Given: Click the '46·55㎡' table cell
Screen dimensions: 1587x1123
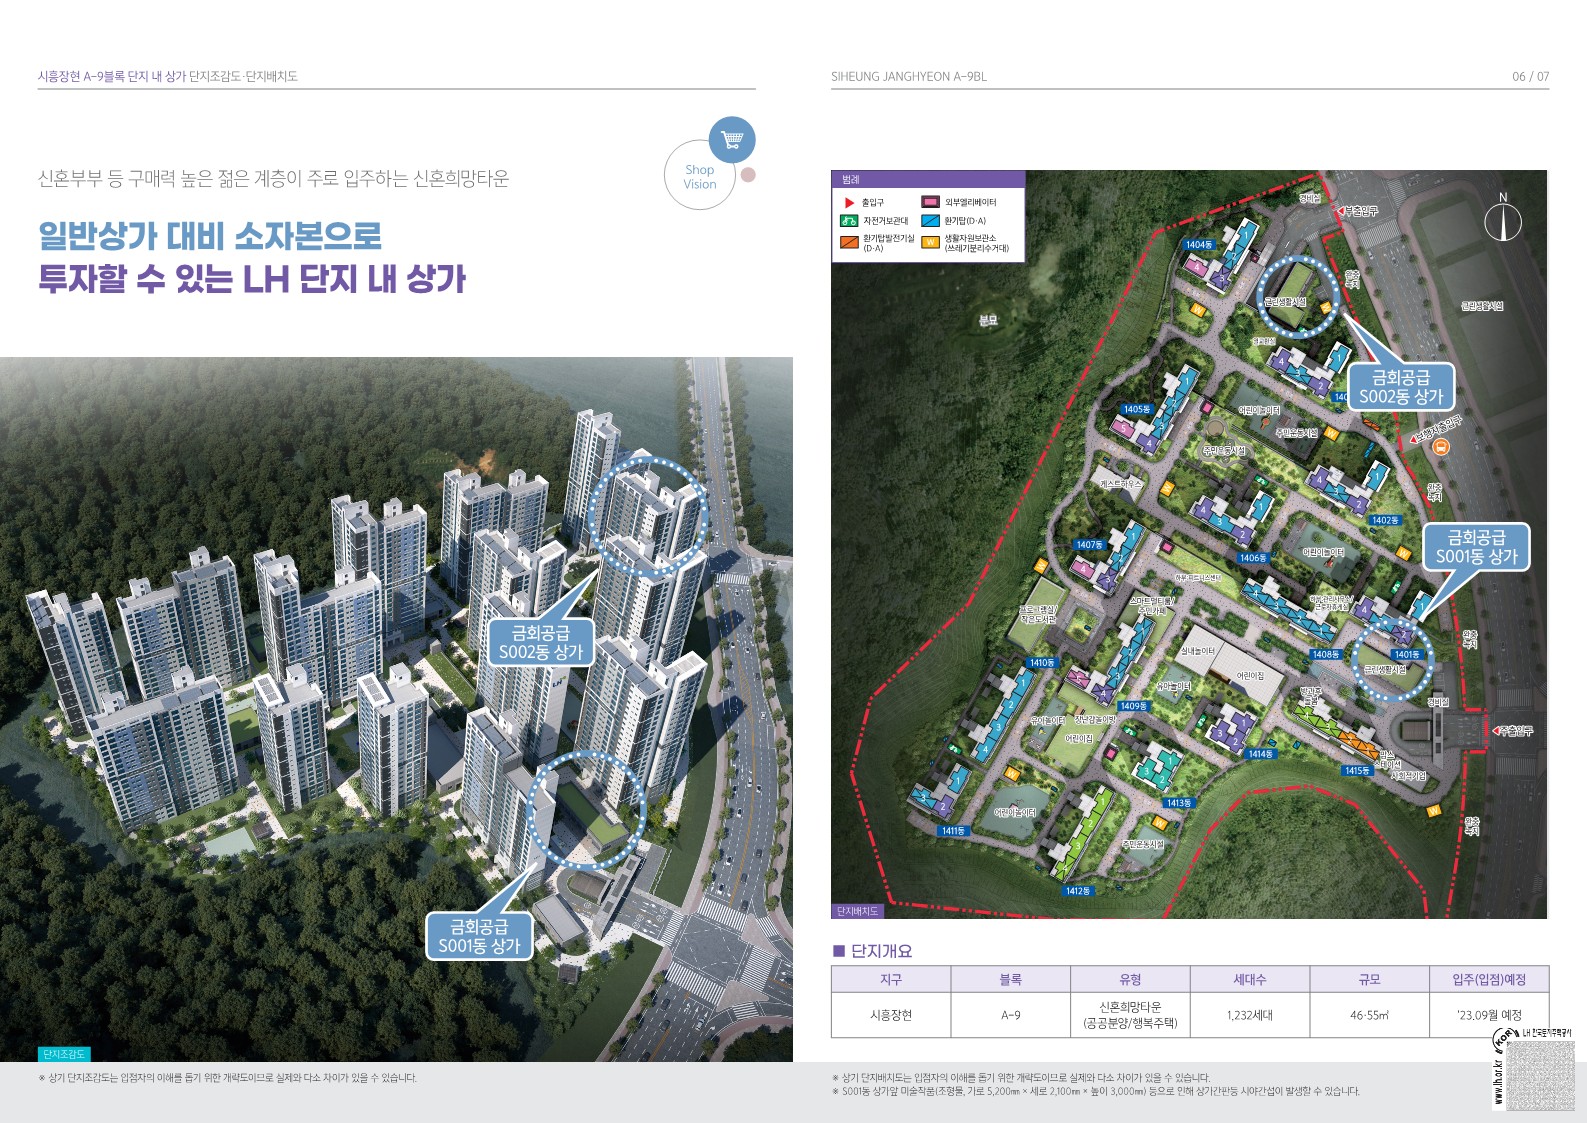Looking at the screenshot, I should (1370, 1015).
